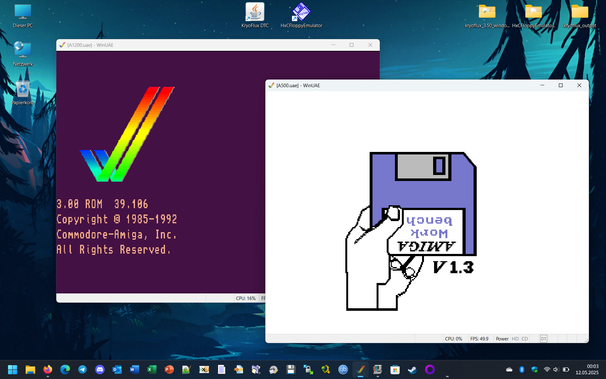Select the kryoflux_output desktop folder
The height and width of the screenshot is (379, 606).
(x=580, y=16)
